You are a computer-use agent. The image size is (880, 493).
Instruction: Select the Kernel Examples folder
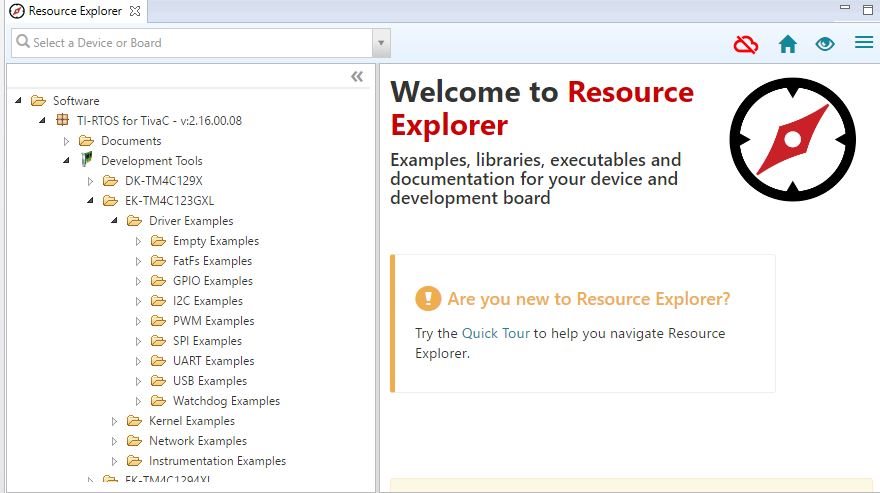point(191,421)
